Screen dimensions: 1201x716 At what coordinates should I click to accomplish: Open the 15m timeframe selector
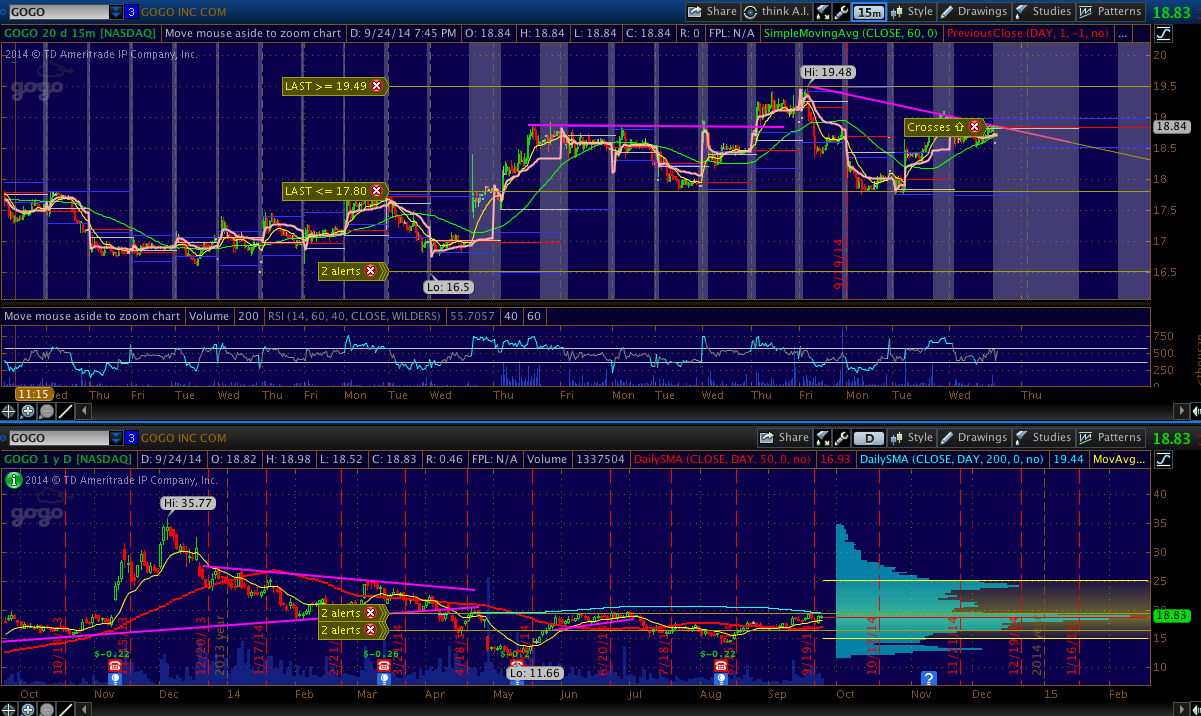[870, 12]
